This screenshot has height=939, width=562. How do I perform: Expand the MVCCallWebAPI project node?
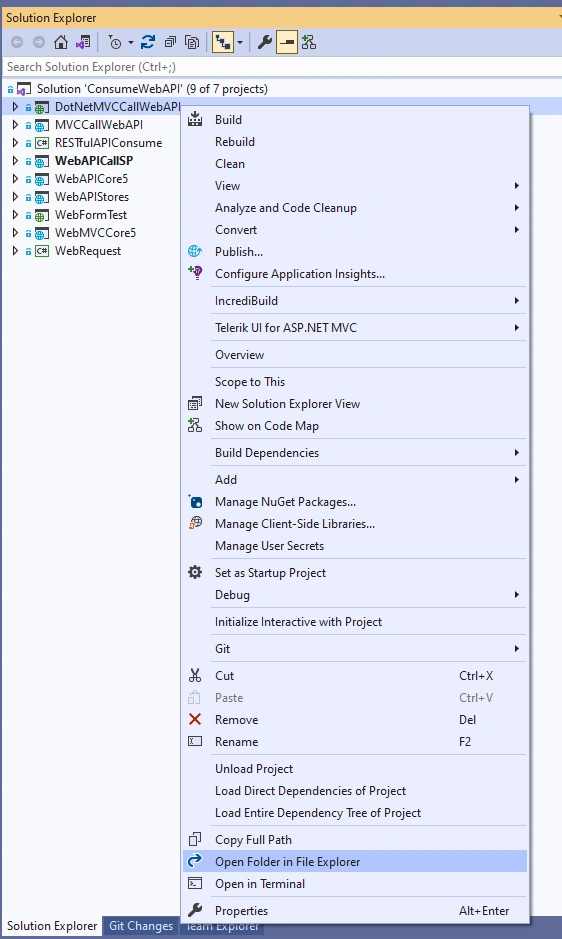(x=16, y=125)
